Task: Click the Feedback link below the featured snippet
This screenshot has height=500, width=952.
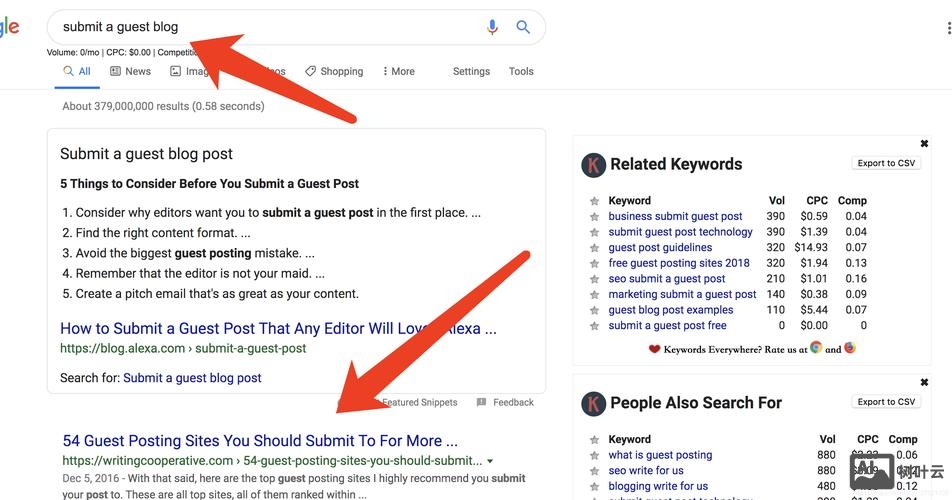Action: pyautogui.click(x=506, y=402)
